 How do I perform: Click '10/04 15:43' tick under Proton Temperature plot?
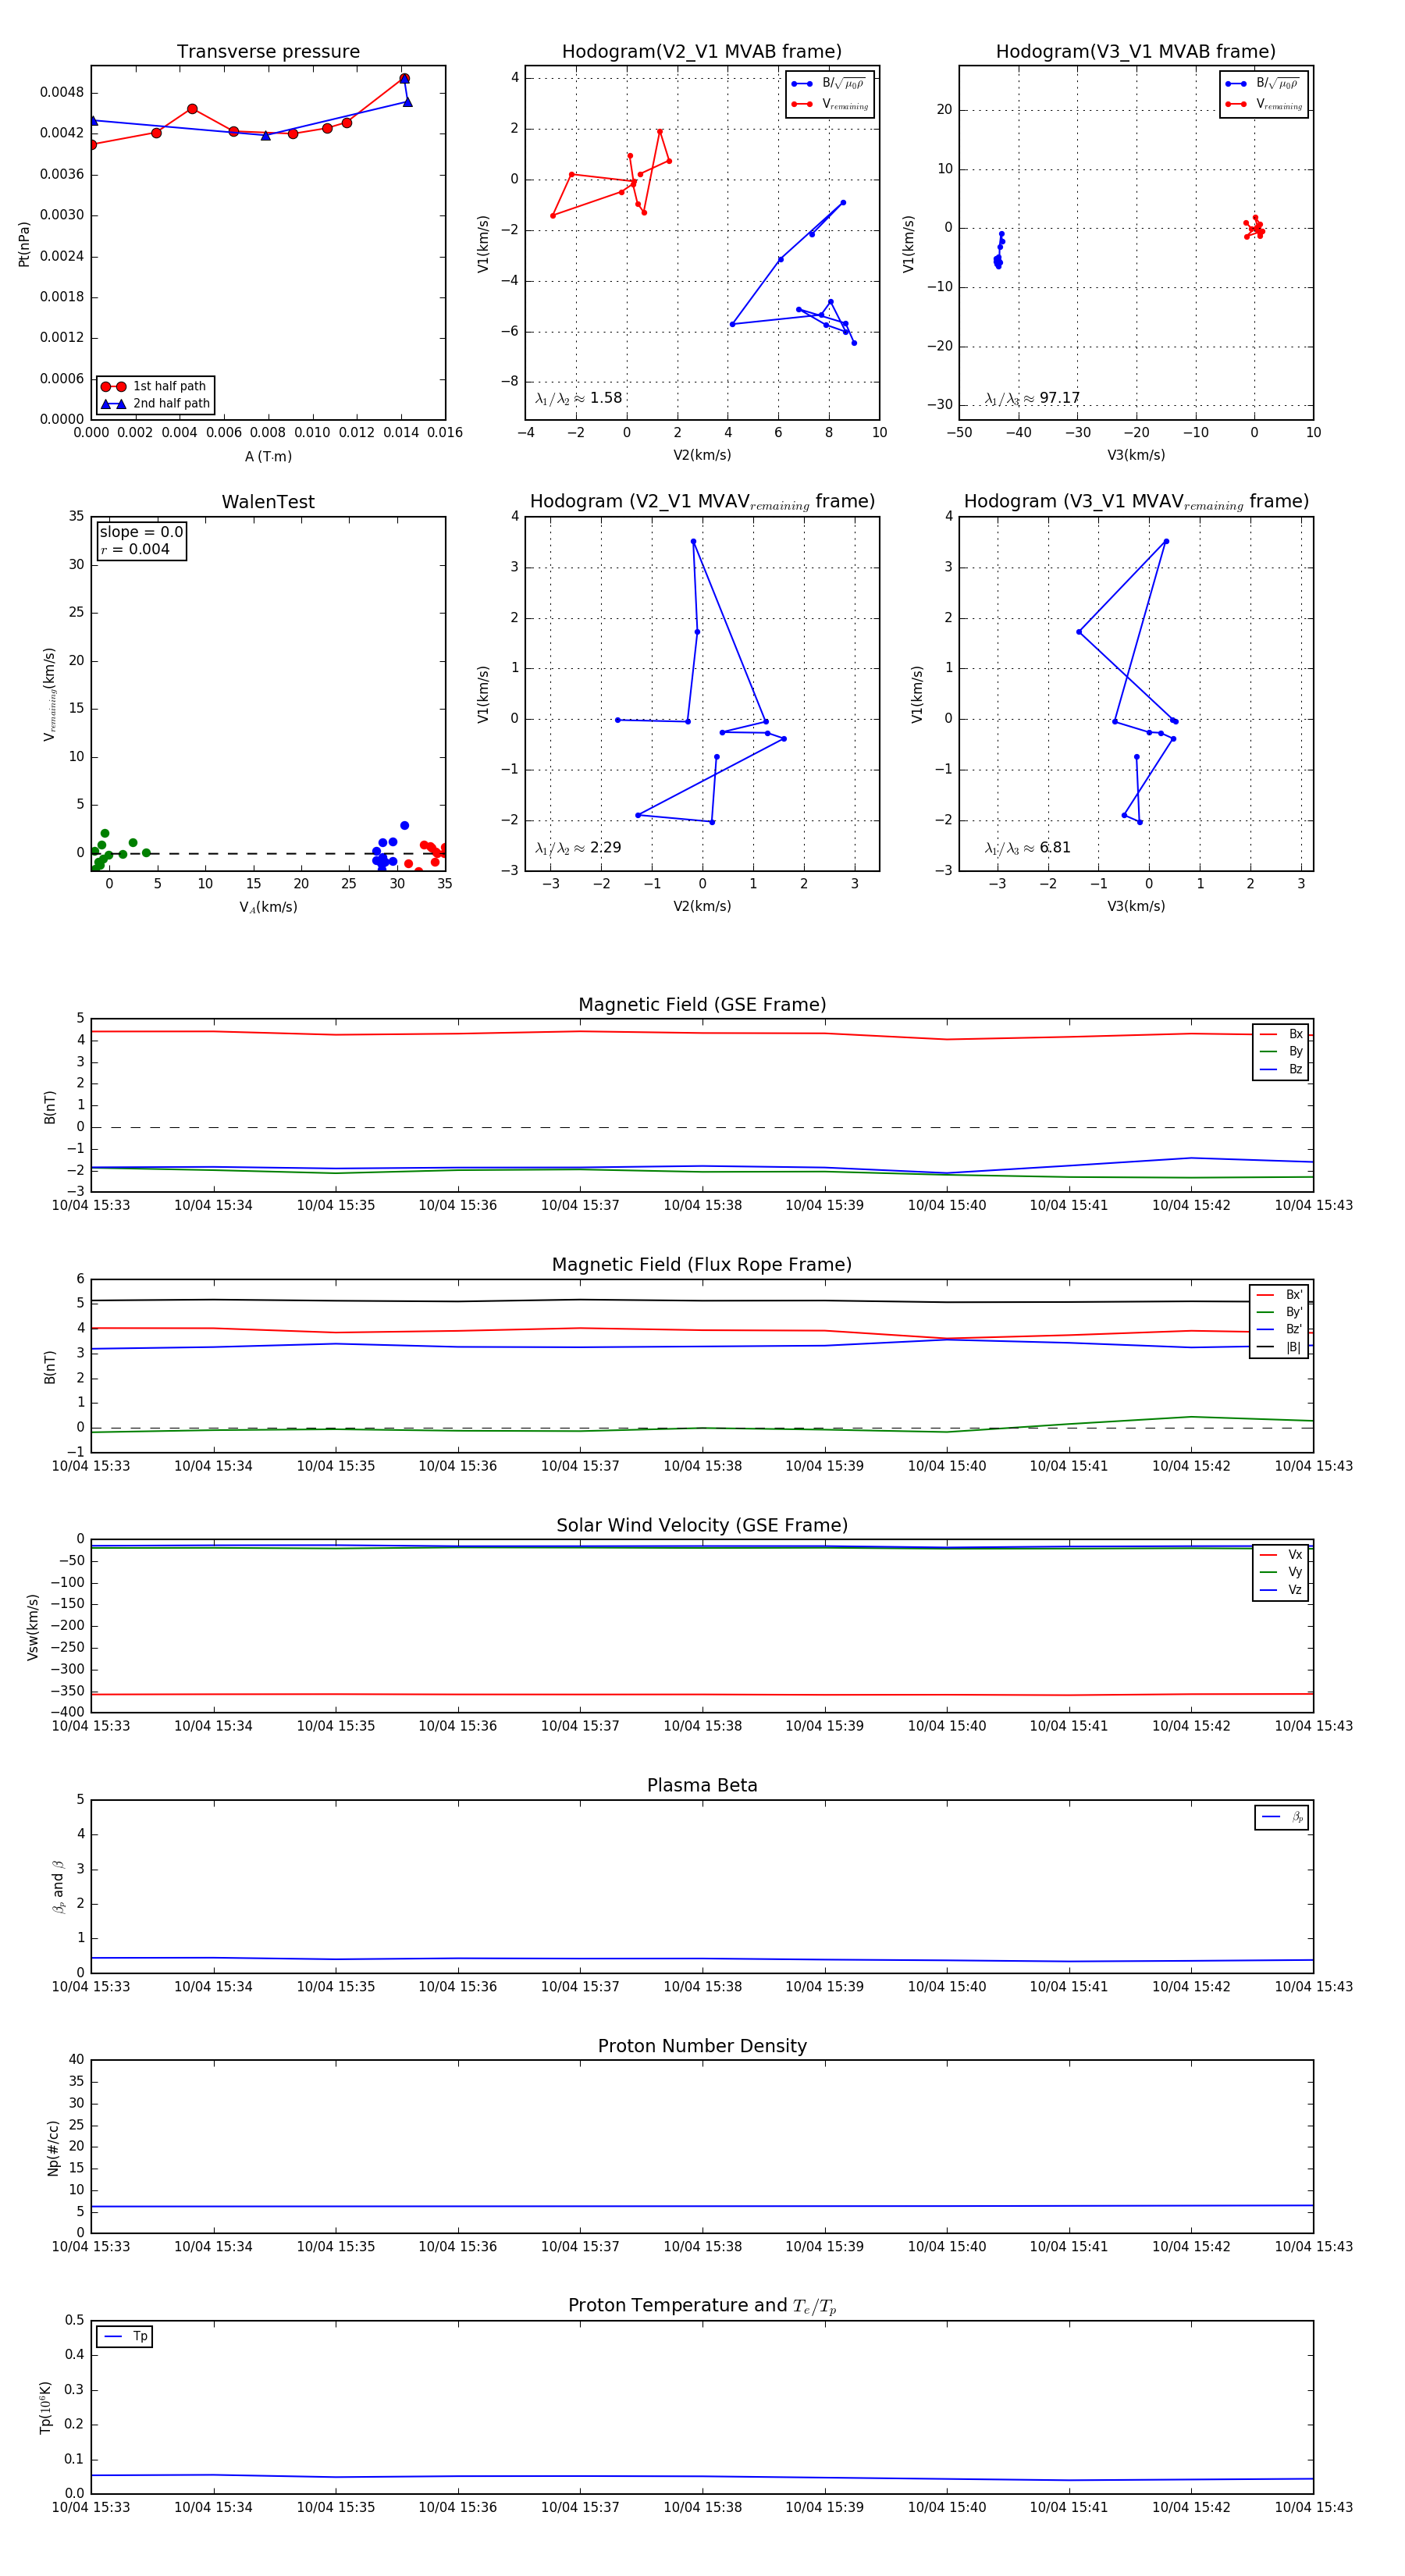pyautogui.click(x=1313, y=2507)
